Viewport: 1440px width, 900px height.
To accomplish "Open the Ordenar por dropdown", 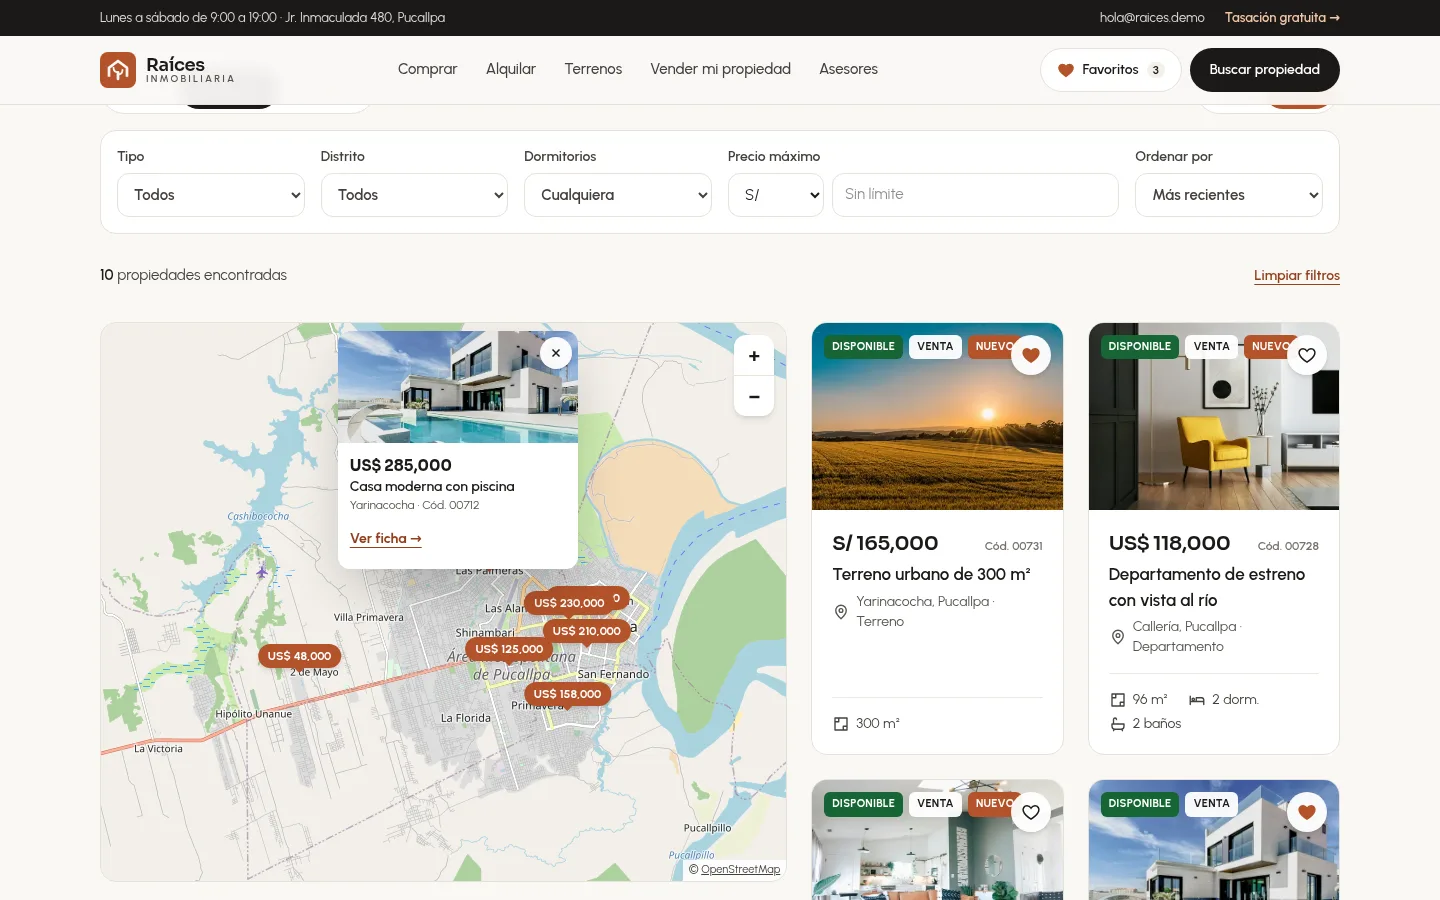I will click(1229, 195).
